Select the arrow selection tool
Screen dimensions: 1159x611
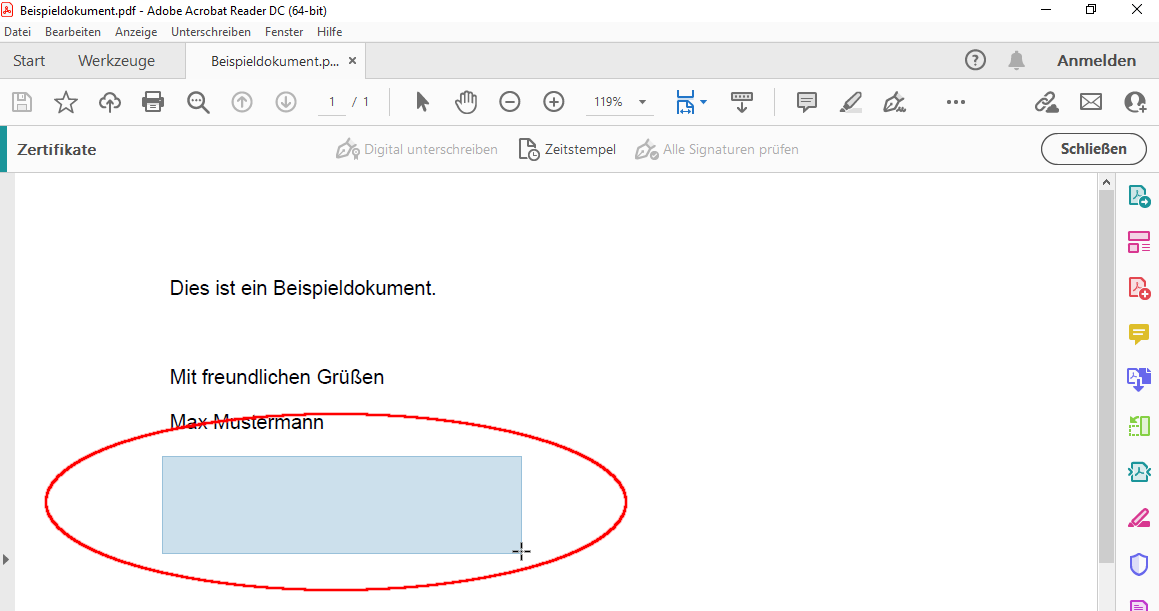pyautogui.click(x=422, y=102)
